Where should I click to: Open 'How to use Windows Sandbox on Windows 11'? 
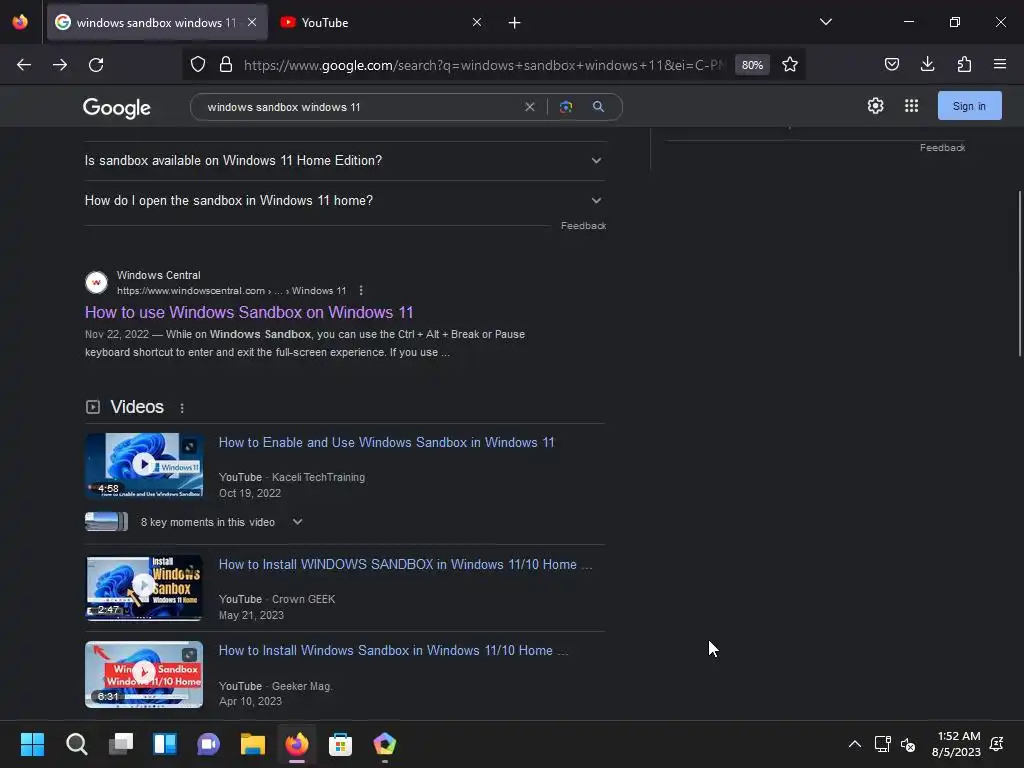coord(249,312)
